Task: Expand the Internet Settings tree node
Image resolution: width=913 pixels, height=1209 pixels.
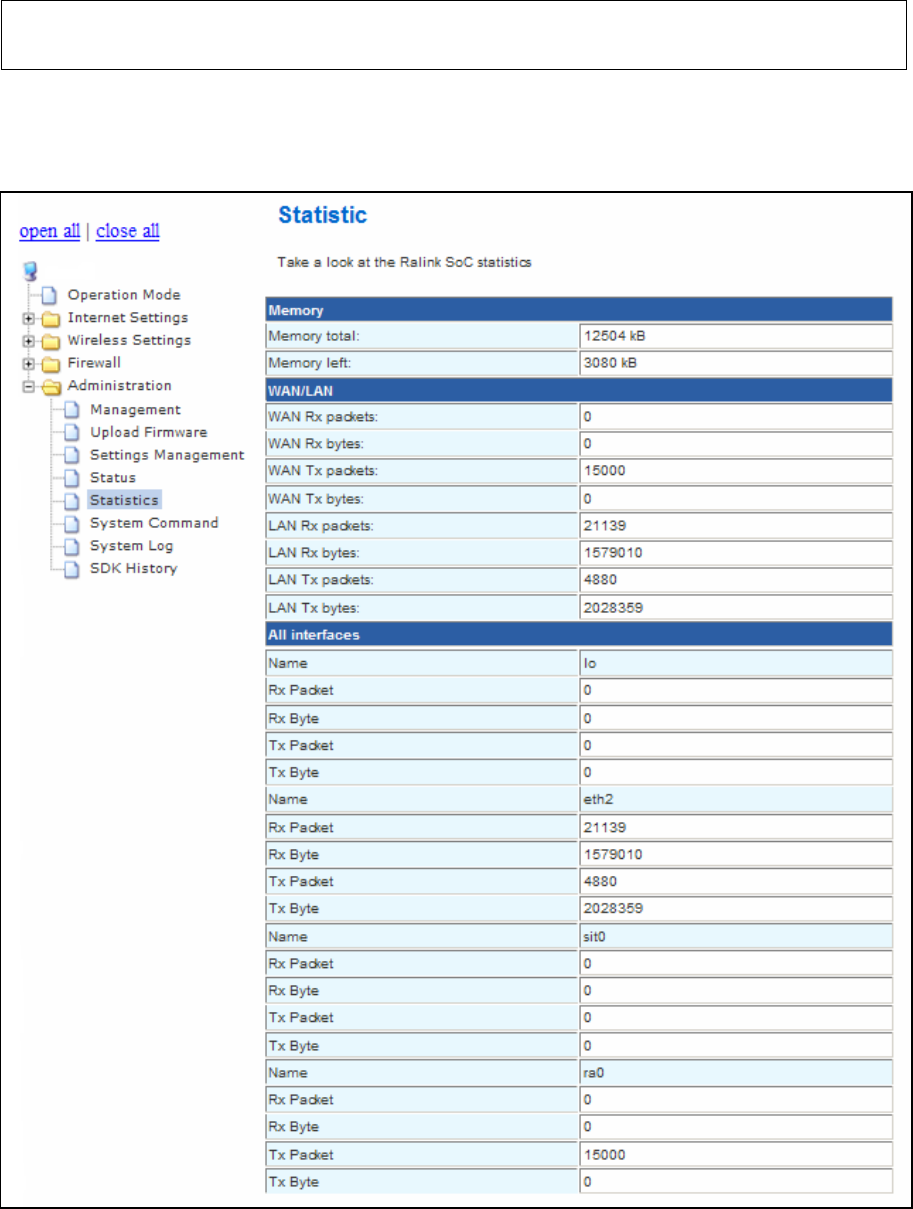Action: 29,319
